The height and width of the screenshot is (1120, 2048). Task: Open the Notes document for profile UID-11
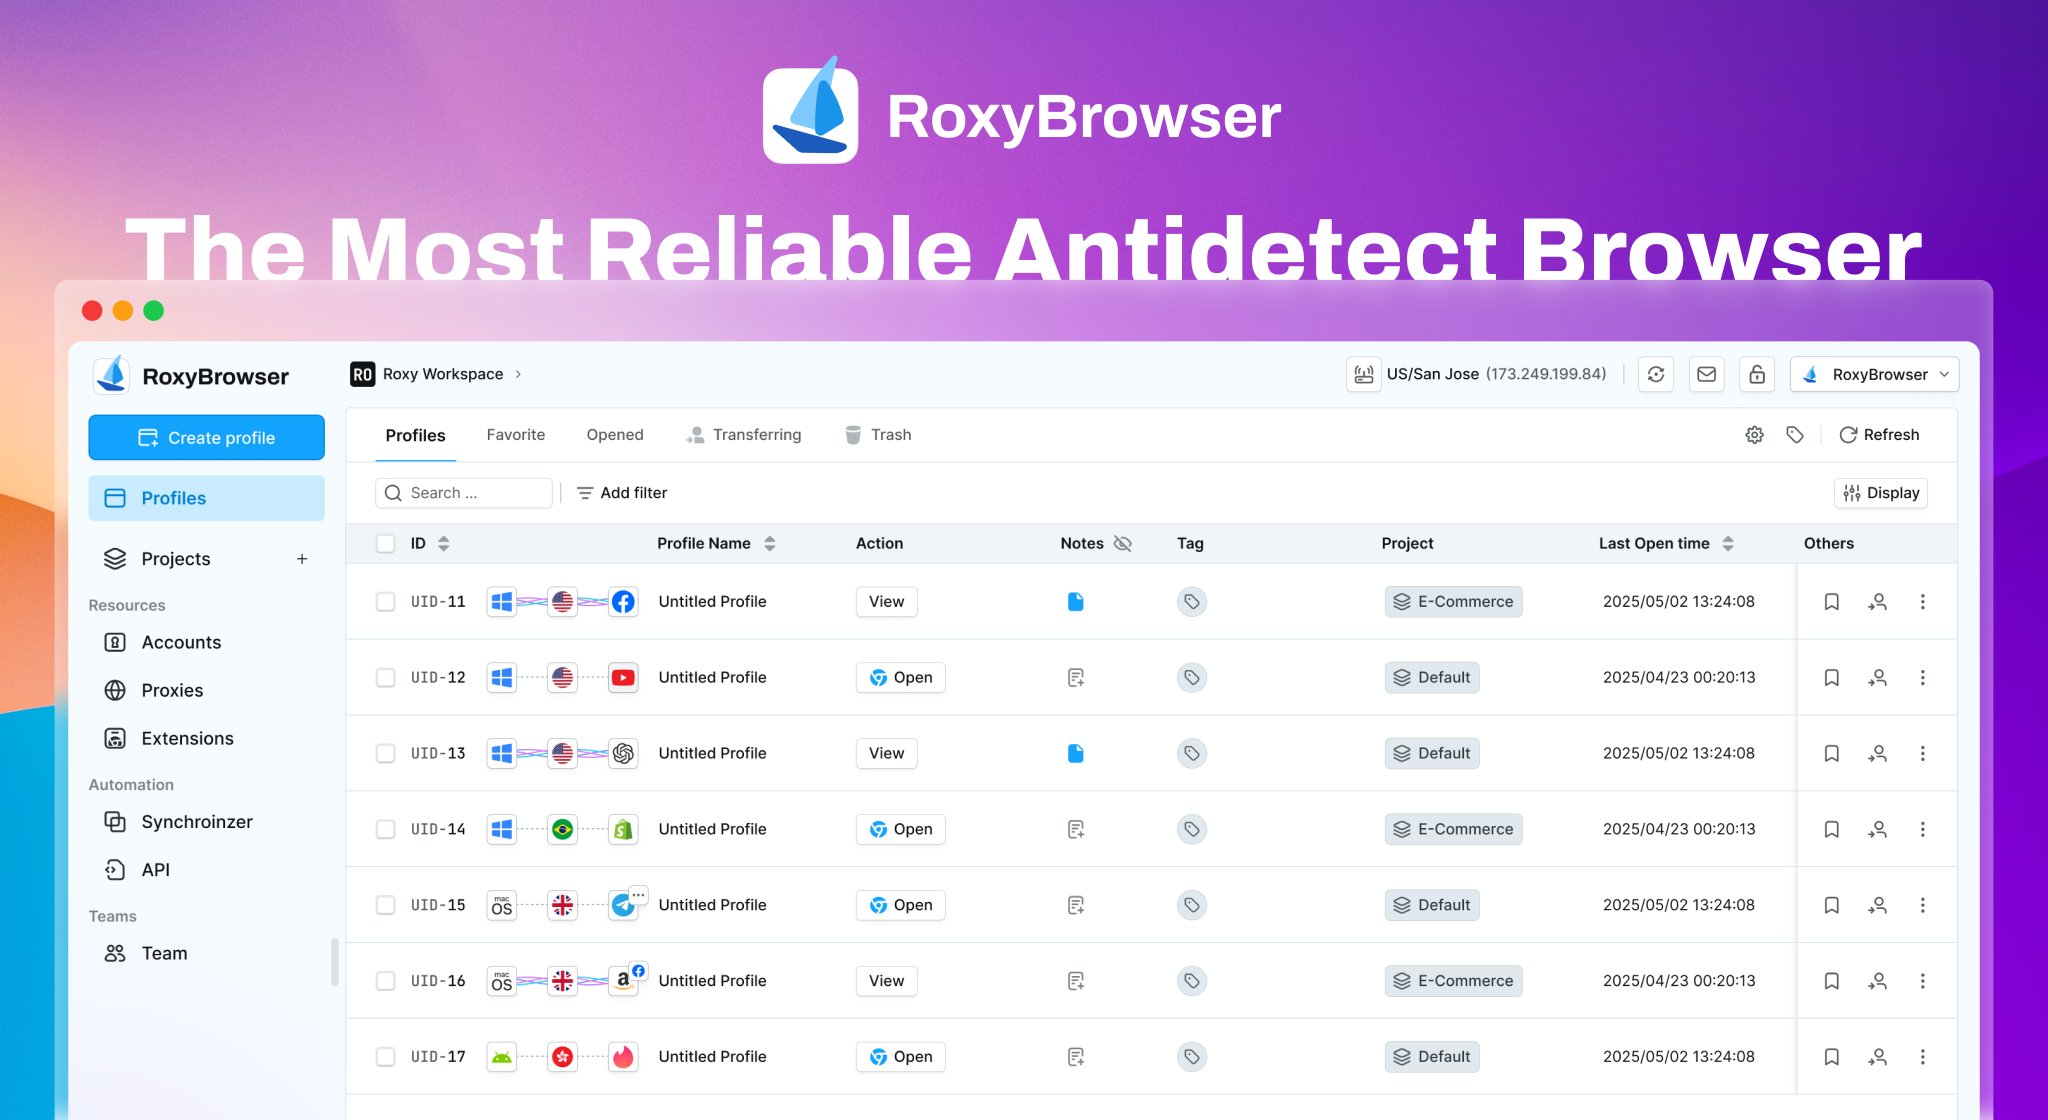pos(1075,601)
